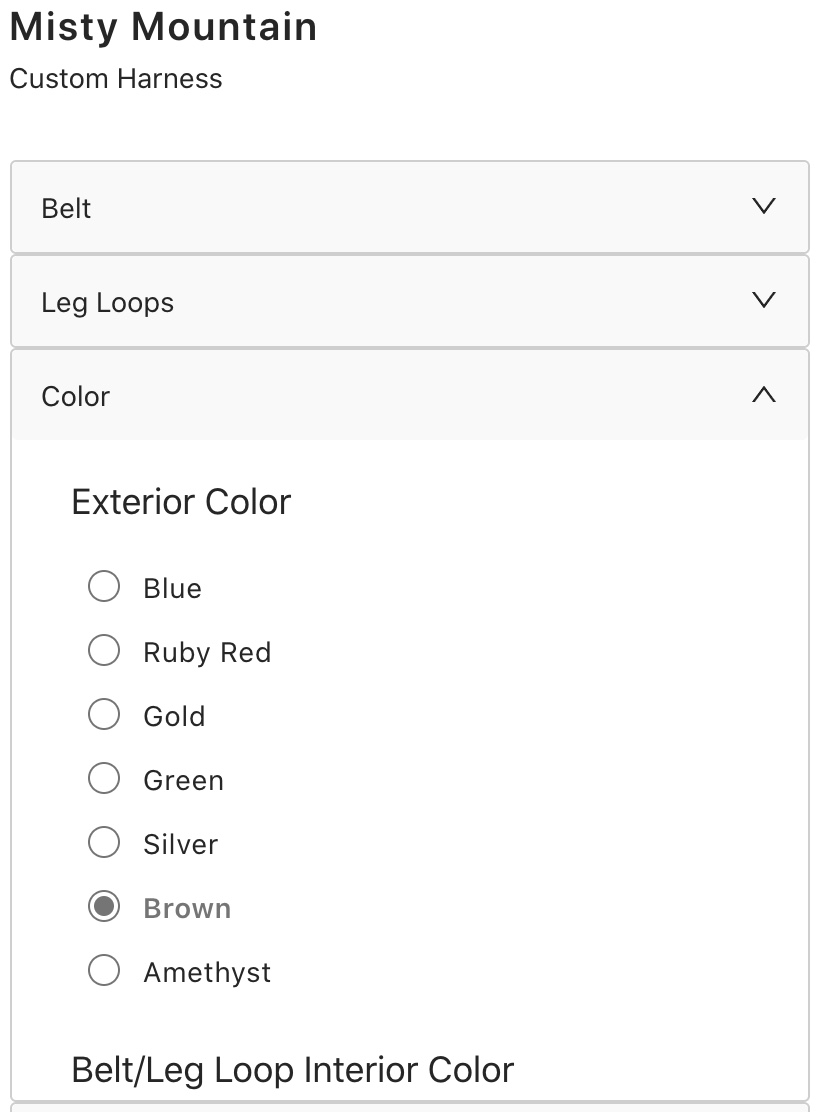Choose Ruby Red radio button

pyautogui.click(x=104, y=650)
